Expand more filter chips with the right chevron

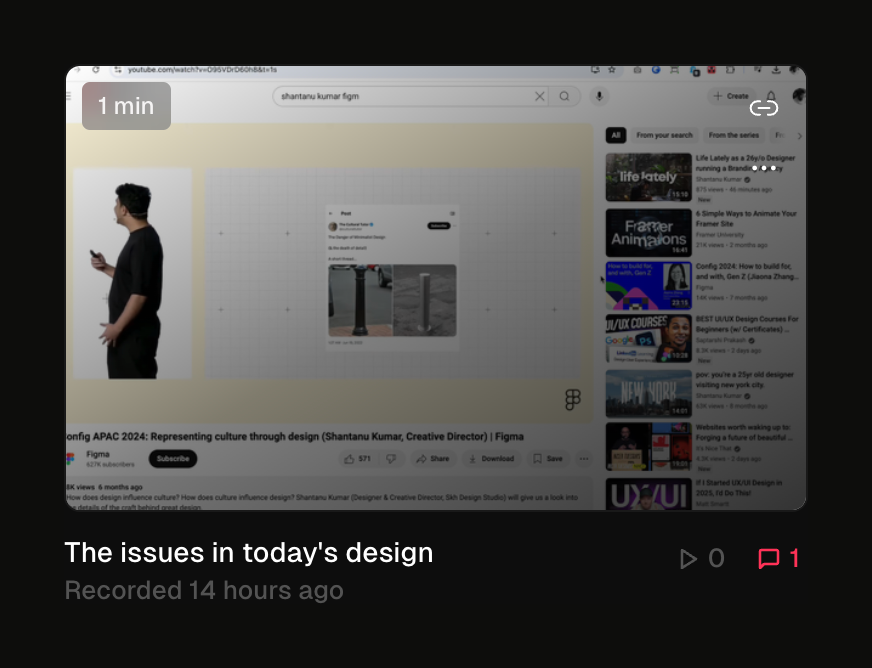coord(799,135)
